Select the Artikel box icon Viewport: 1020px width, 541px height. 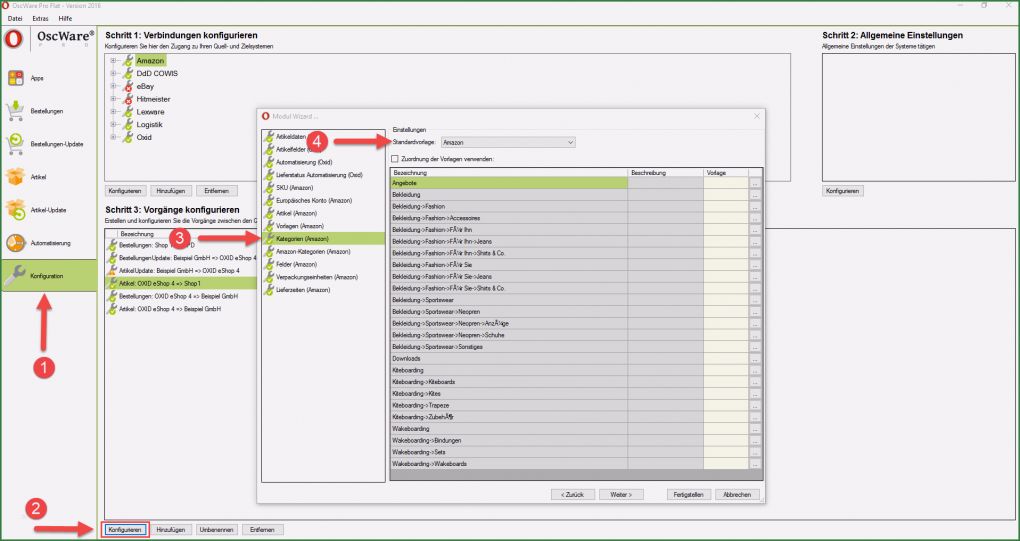point(15,177)
